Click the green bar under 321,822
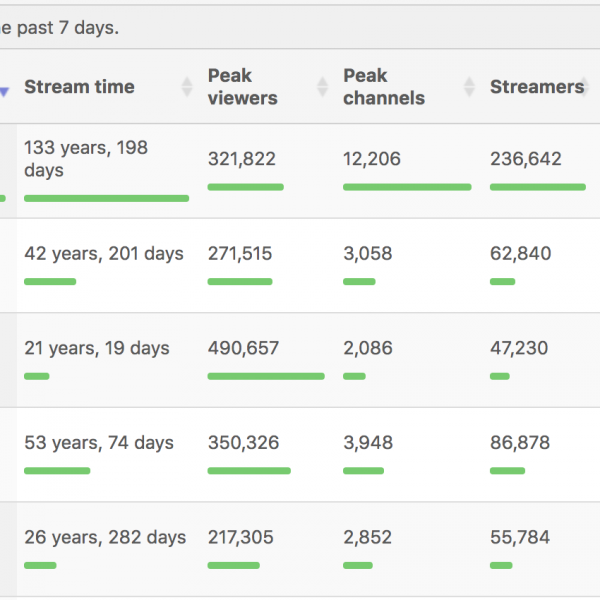600x600 pixels. tap(245, 187)
